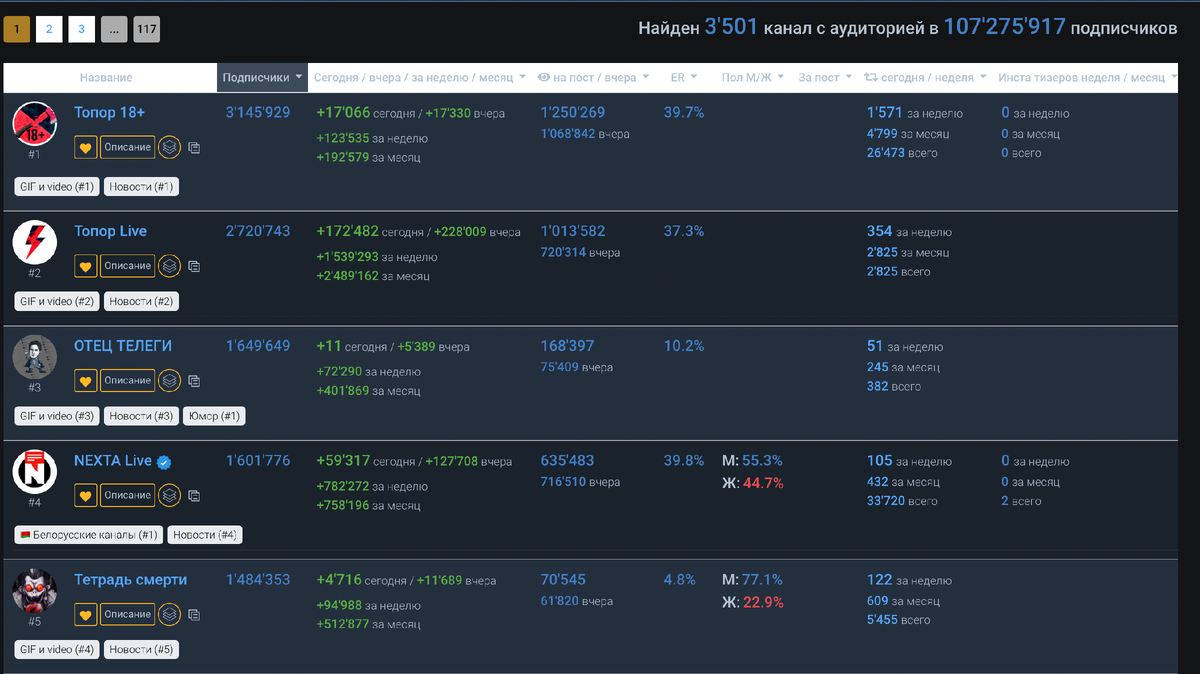
Task: Open Пол М/Ж column dropdown
Action: click(754, 77)
